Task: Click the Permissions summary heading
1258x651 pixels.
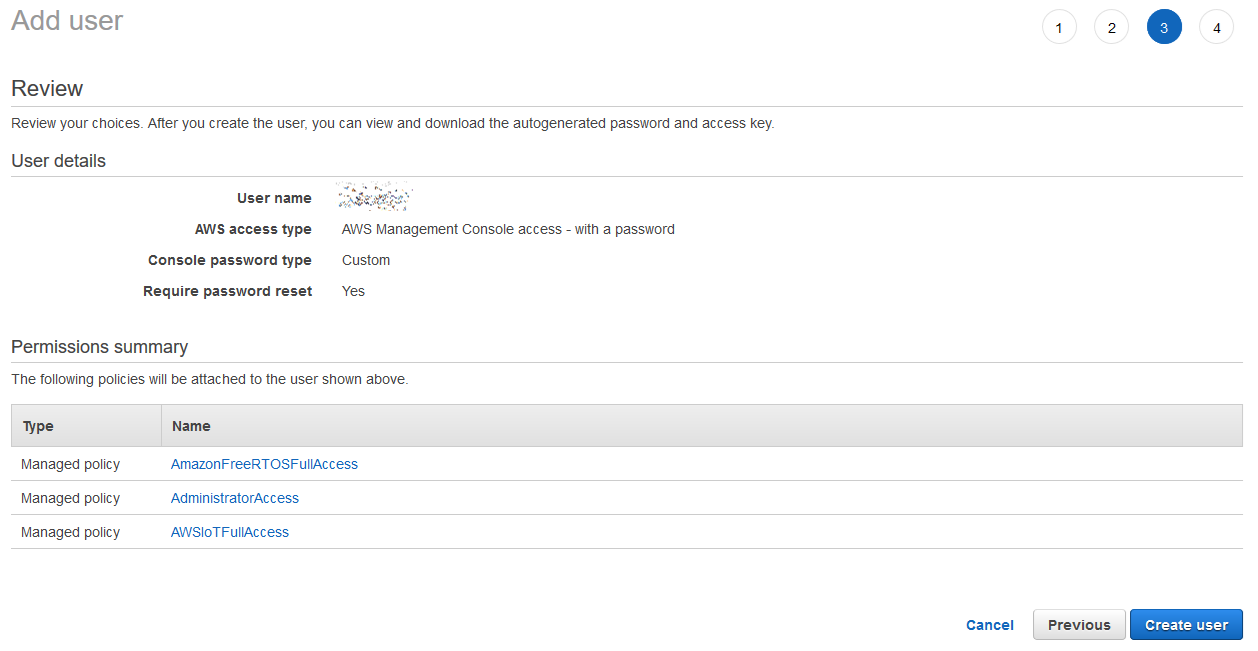Action: tap(99, 347)
